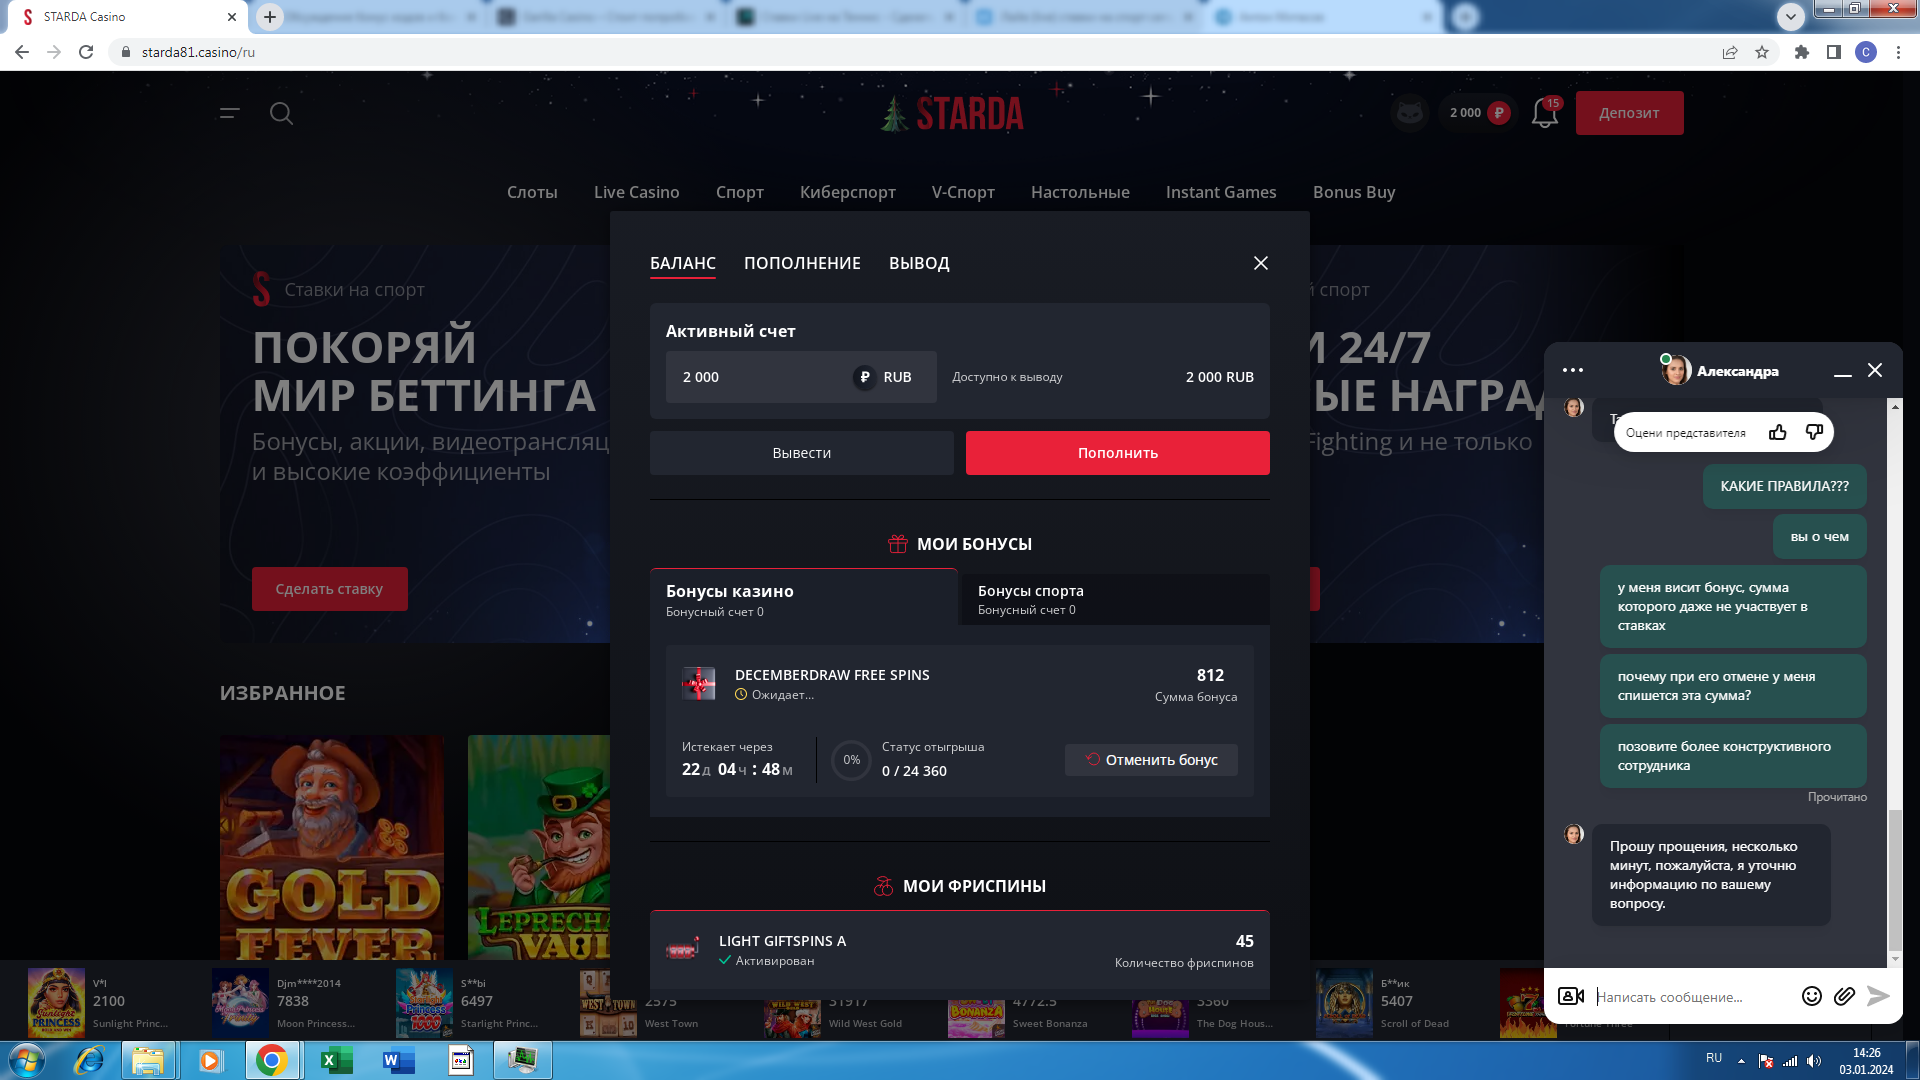Click the Пополнить button
Viewport: 1920px width, 1080px height.
tap(1117, 453)
